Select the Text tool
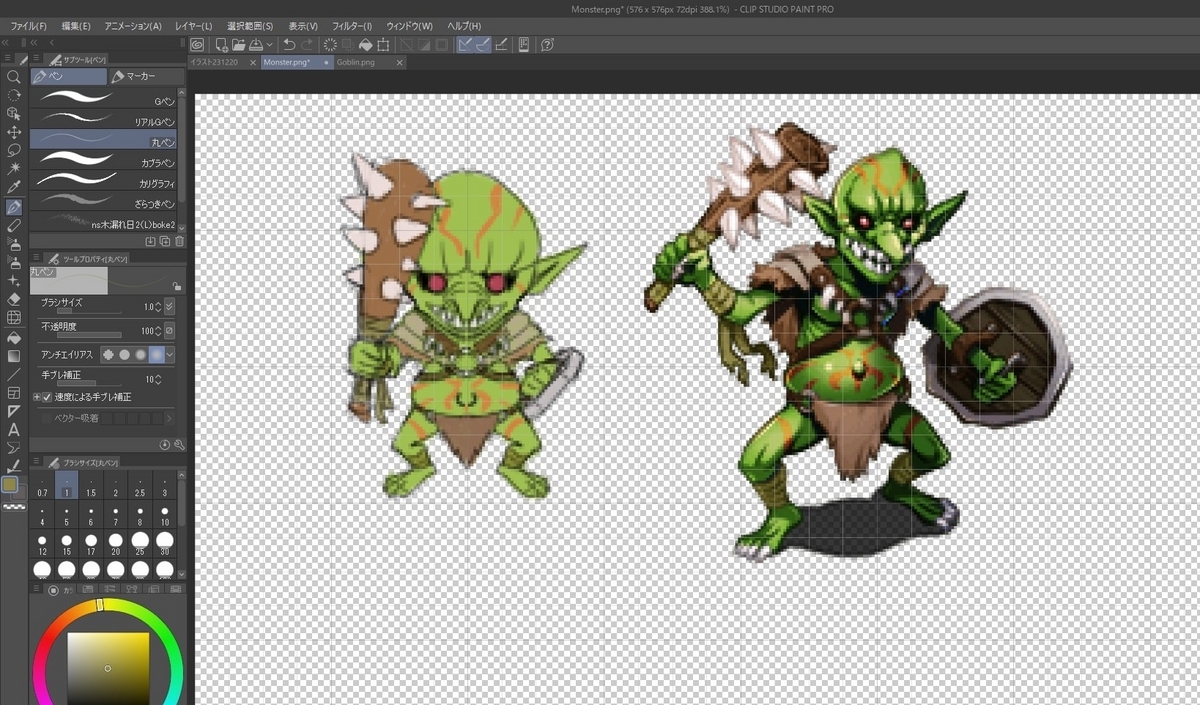The width and height of the screenshot is (1200, 705). pyautogui.click(x=14, y=430)
